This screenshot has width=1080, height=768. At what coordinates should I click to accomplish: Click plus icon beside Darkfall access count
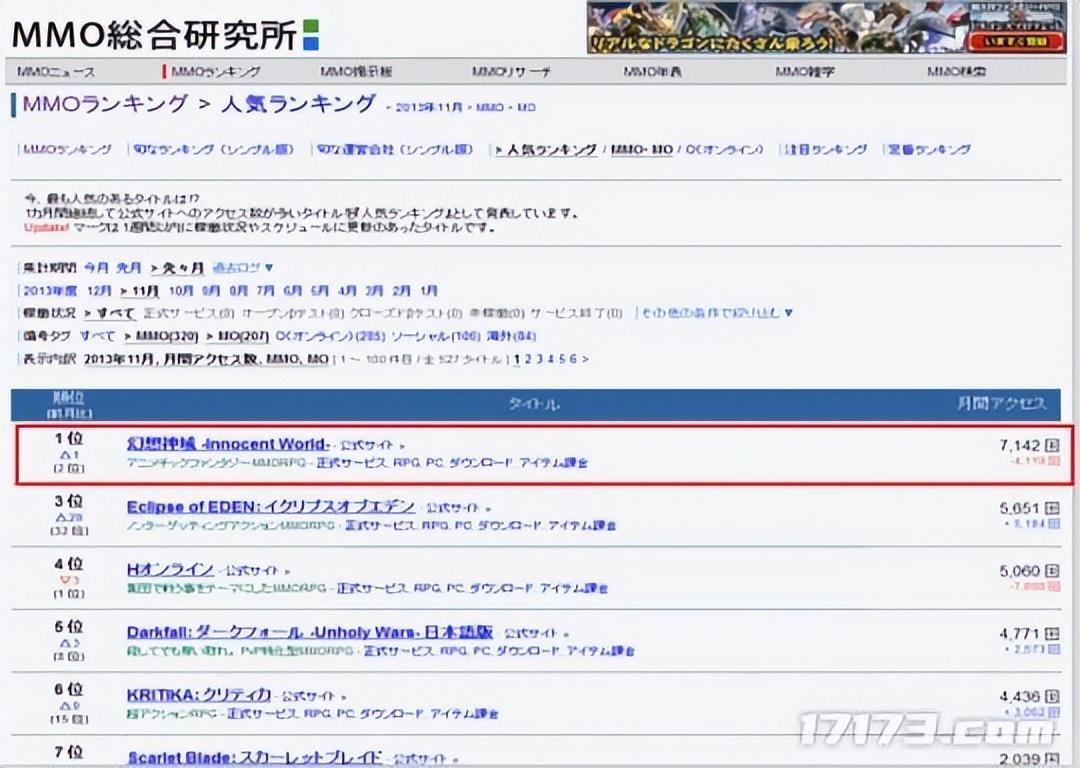pyautogui.click(x=1052, y=634)
